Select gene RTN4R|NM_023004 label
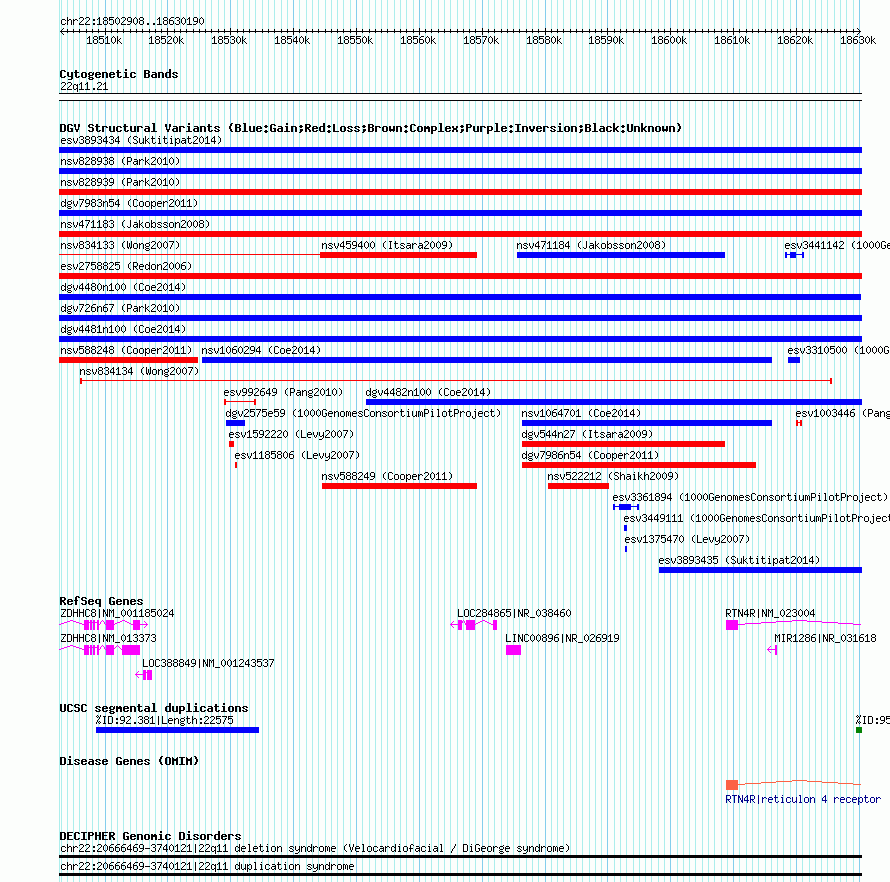The height and width of the screenshot is (882, 890). pyautogui.click(x=770, y=613)
